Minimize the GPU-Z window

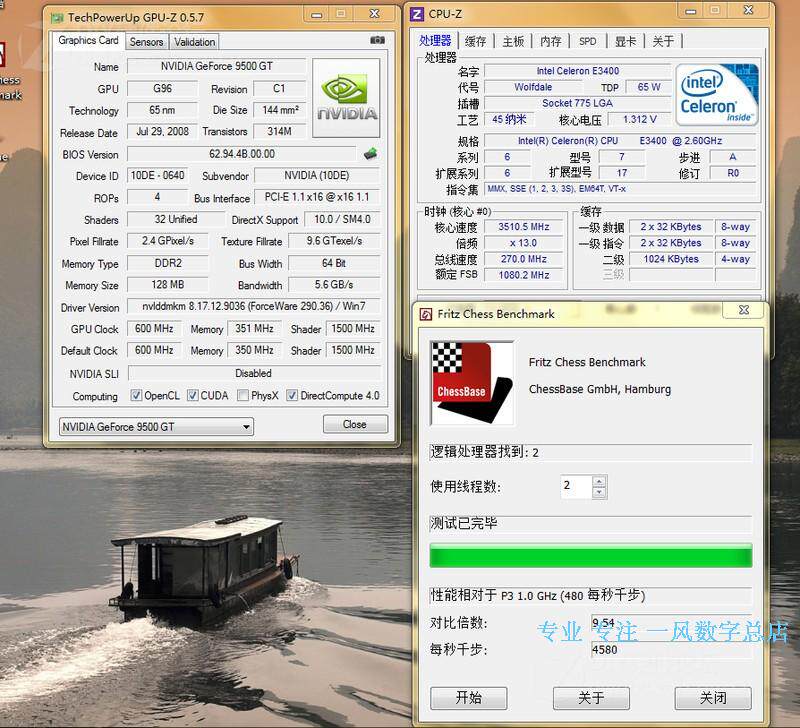click(317, 15)
